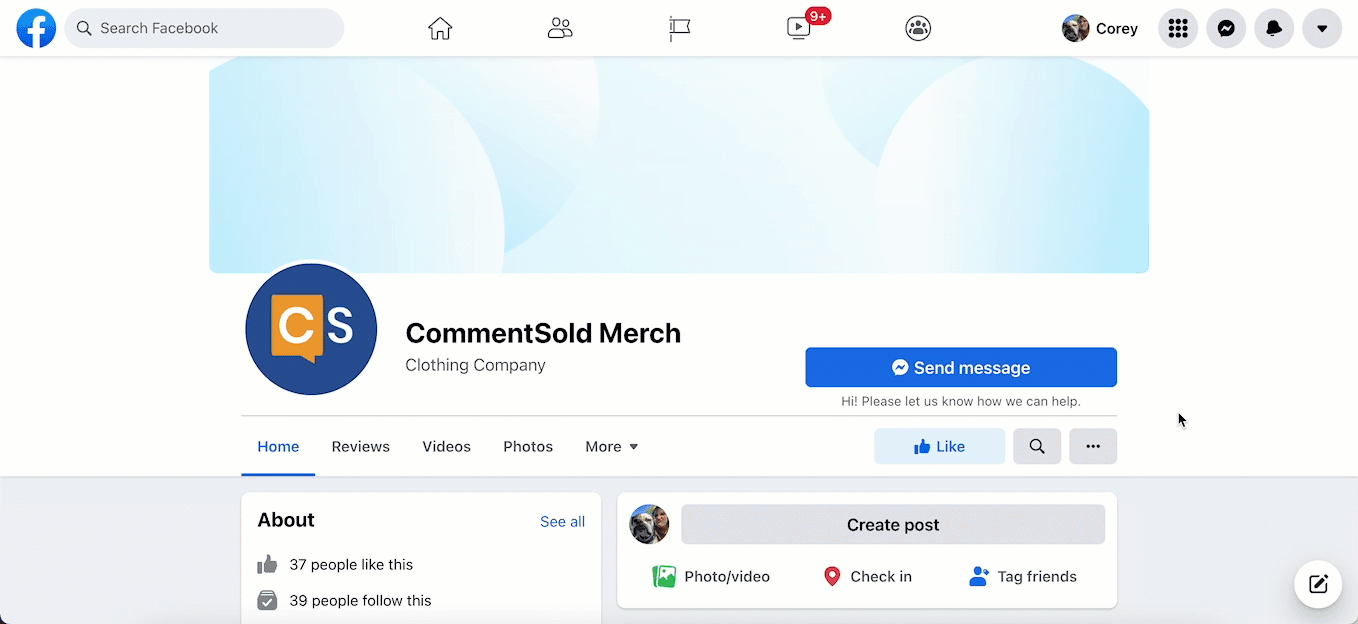Open the Watch video icon

799,28
